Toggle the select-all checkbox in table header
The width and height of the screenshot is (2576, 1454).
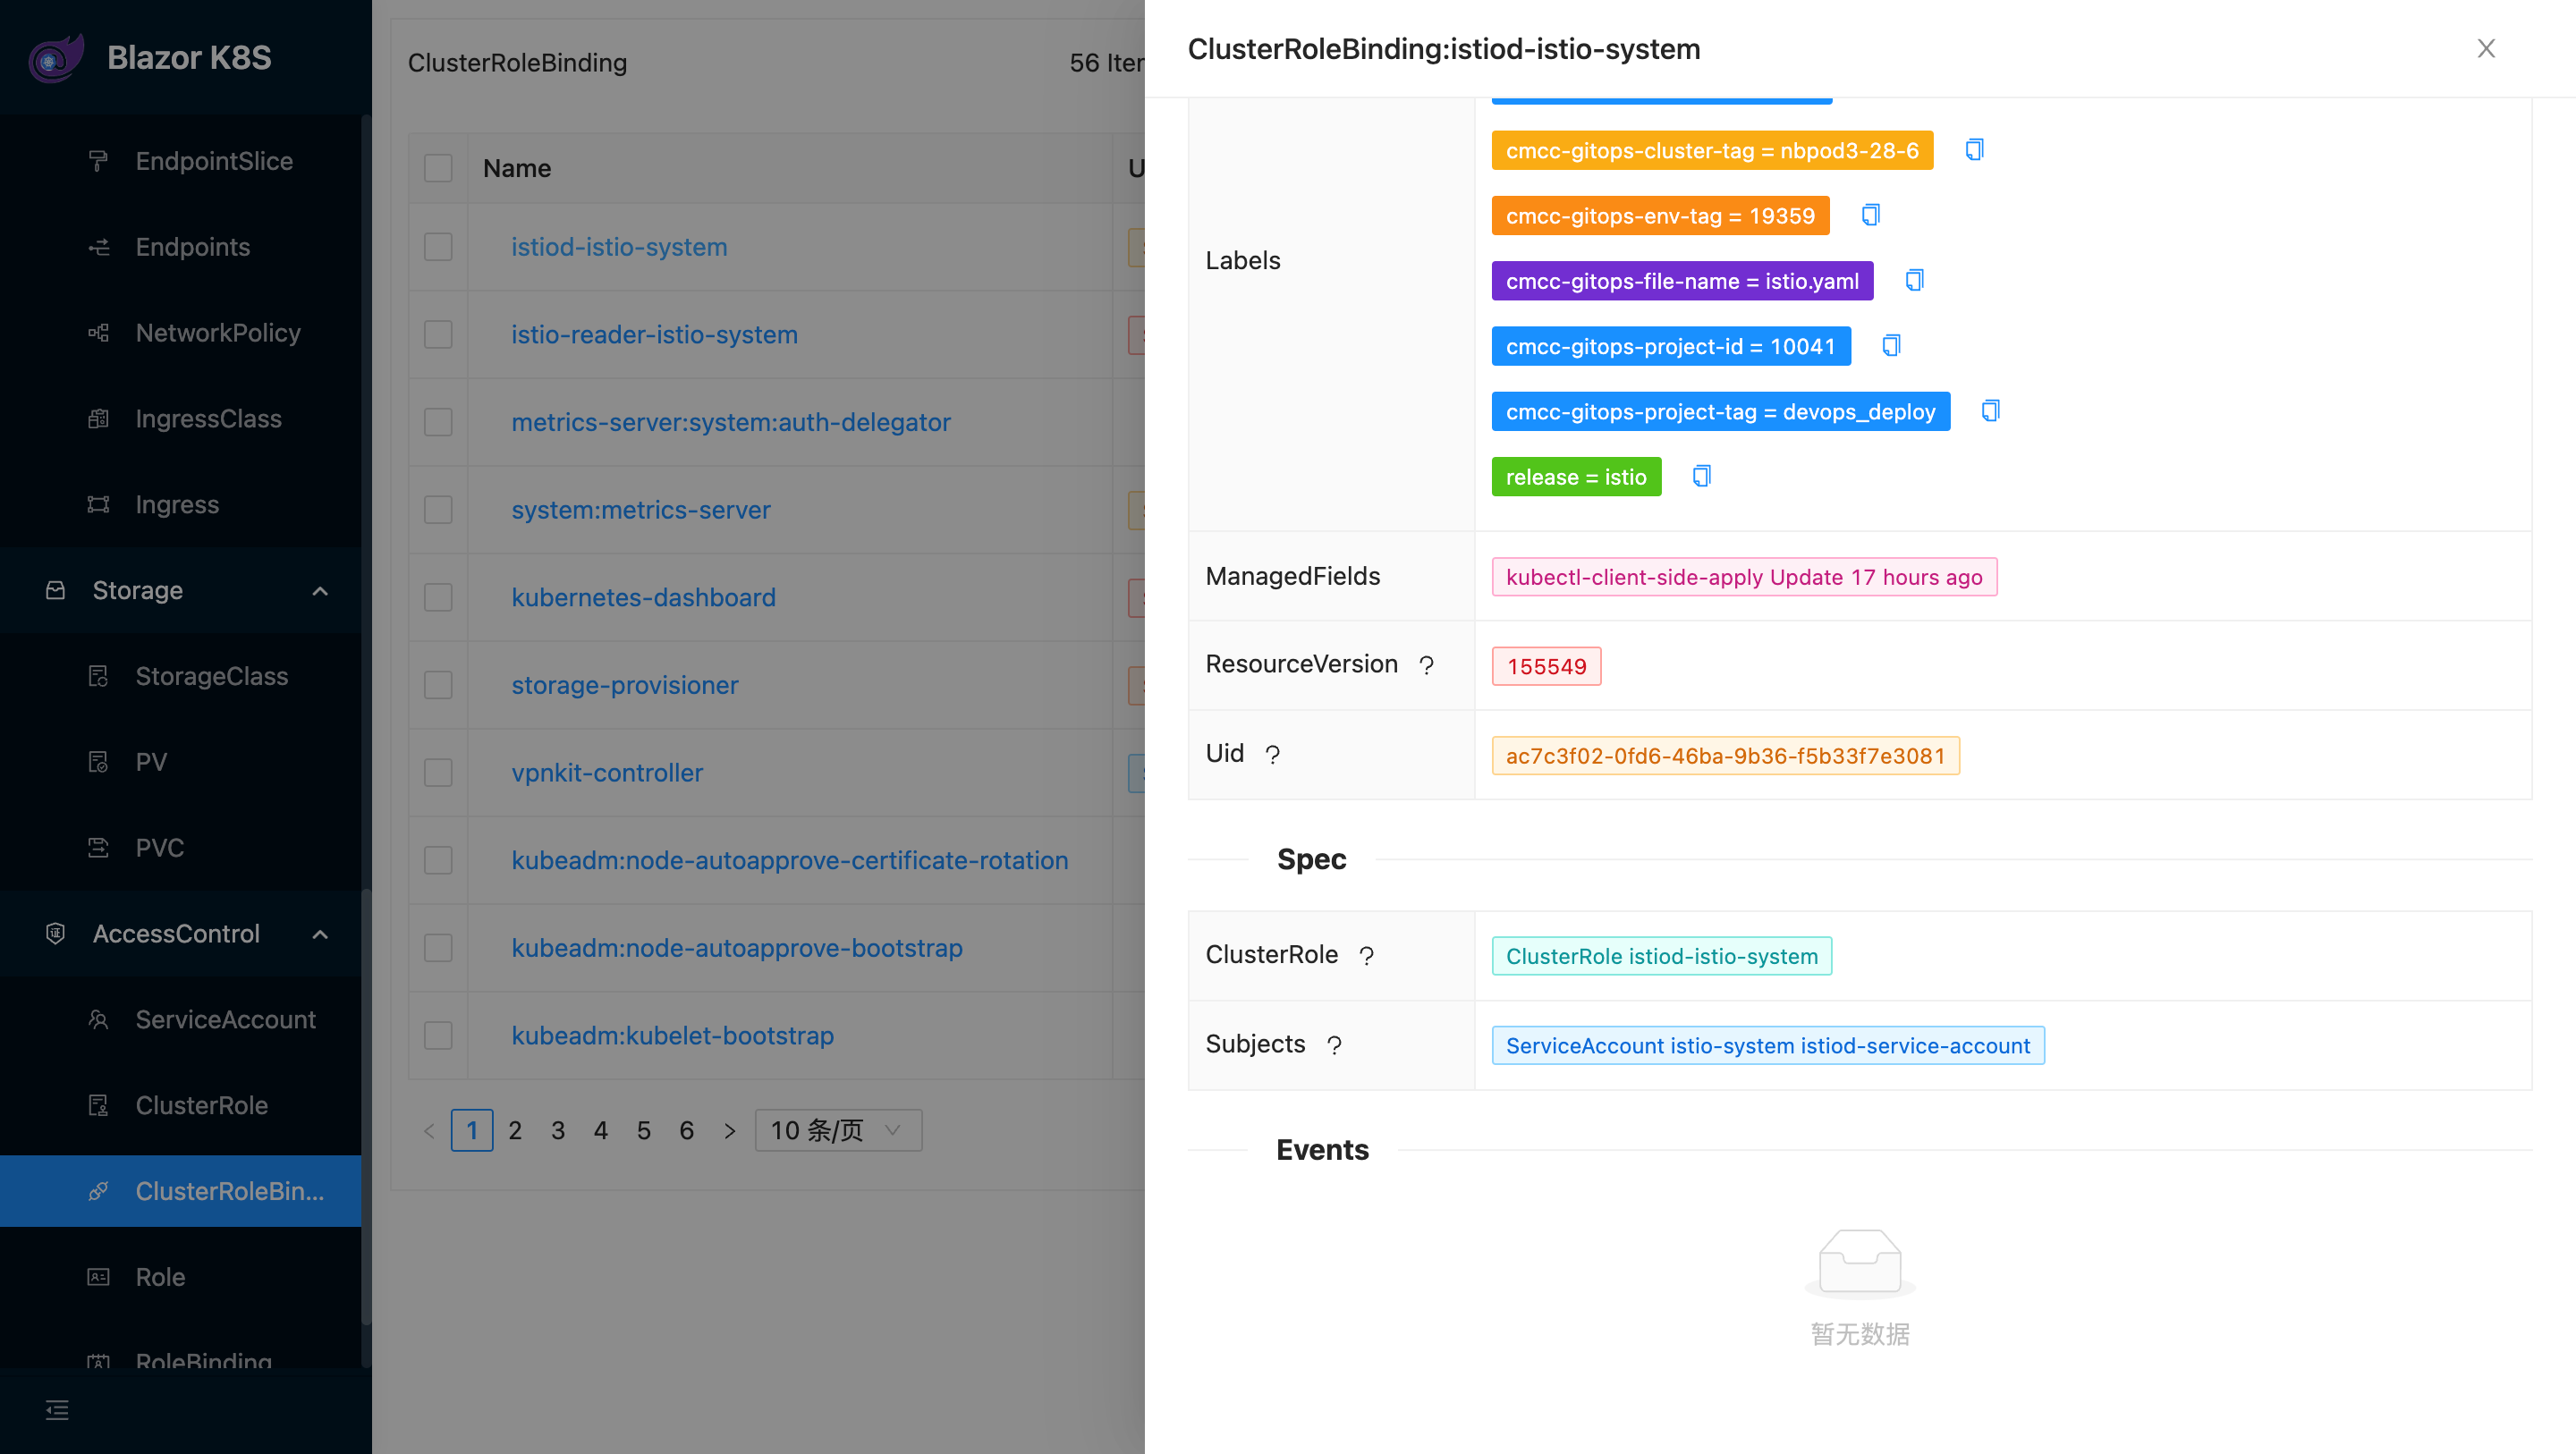(x=438, y=168)
